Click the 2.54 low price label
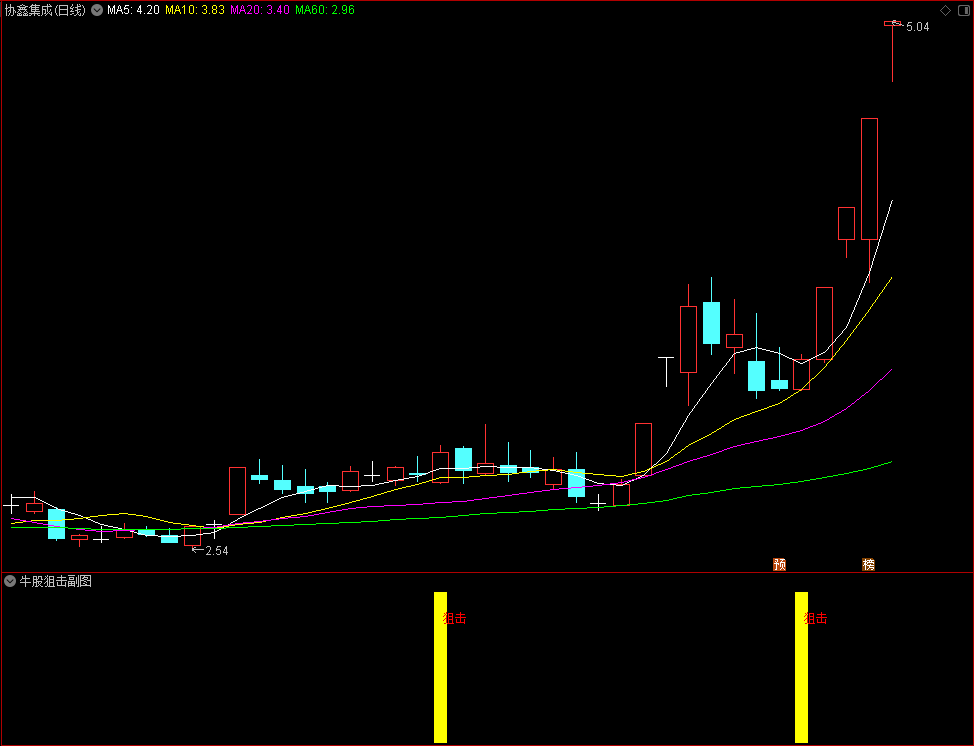 tap(217, 550)
